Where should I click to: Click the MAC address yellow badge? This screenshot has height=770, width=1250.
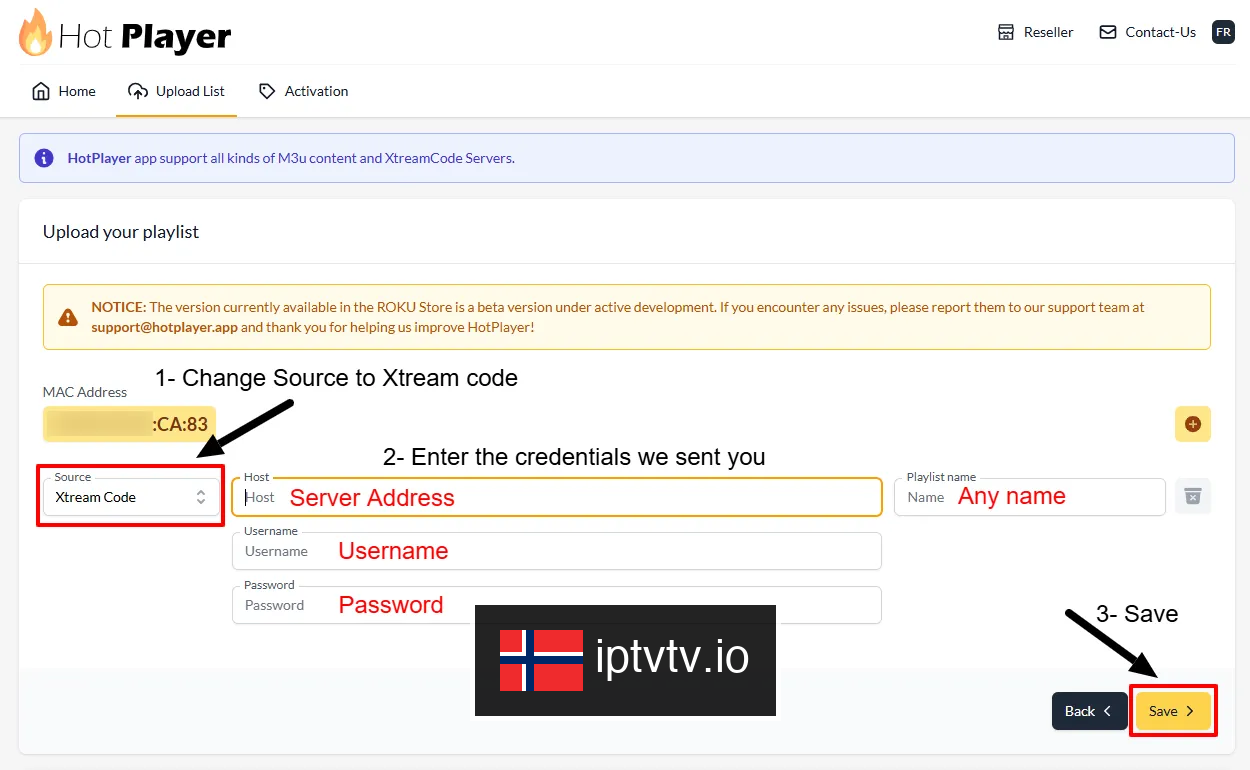pos(130,424)
